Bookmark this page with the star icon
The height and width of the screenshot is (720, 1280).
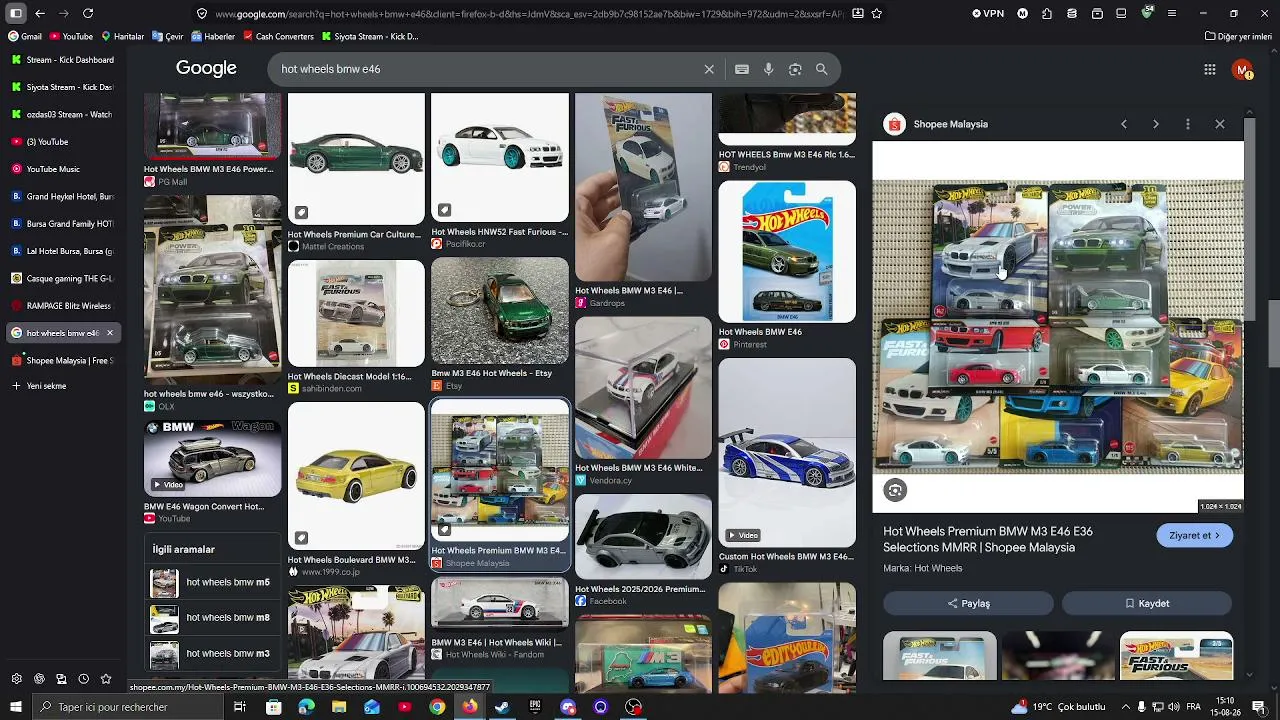click(x=877, y=13)
